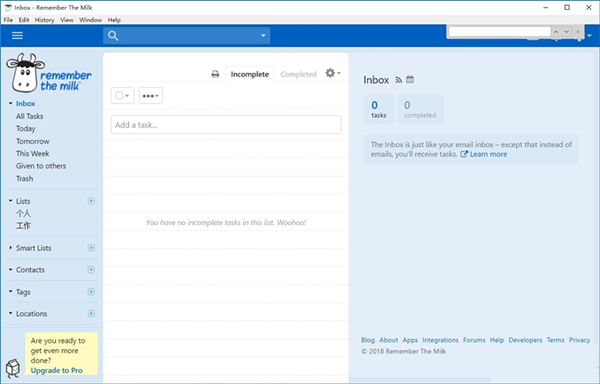Close the find-in-page bar

578,32
